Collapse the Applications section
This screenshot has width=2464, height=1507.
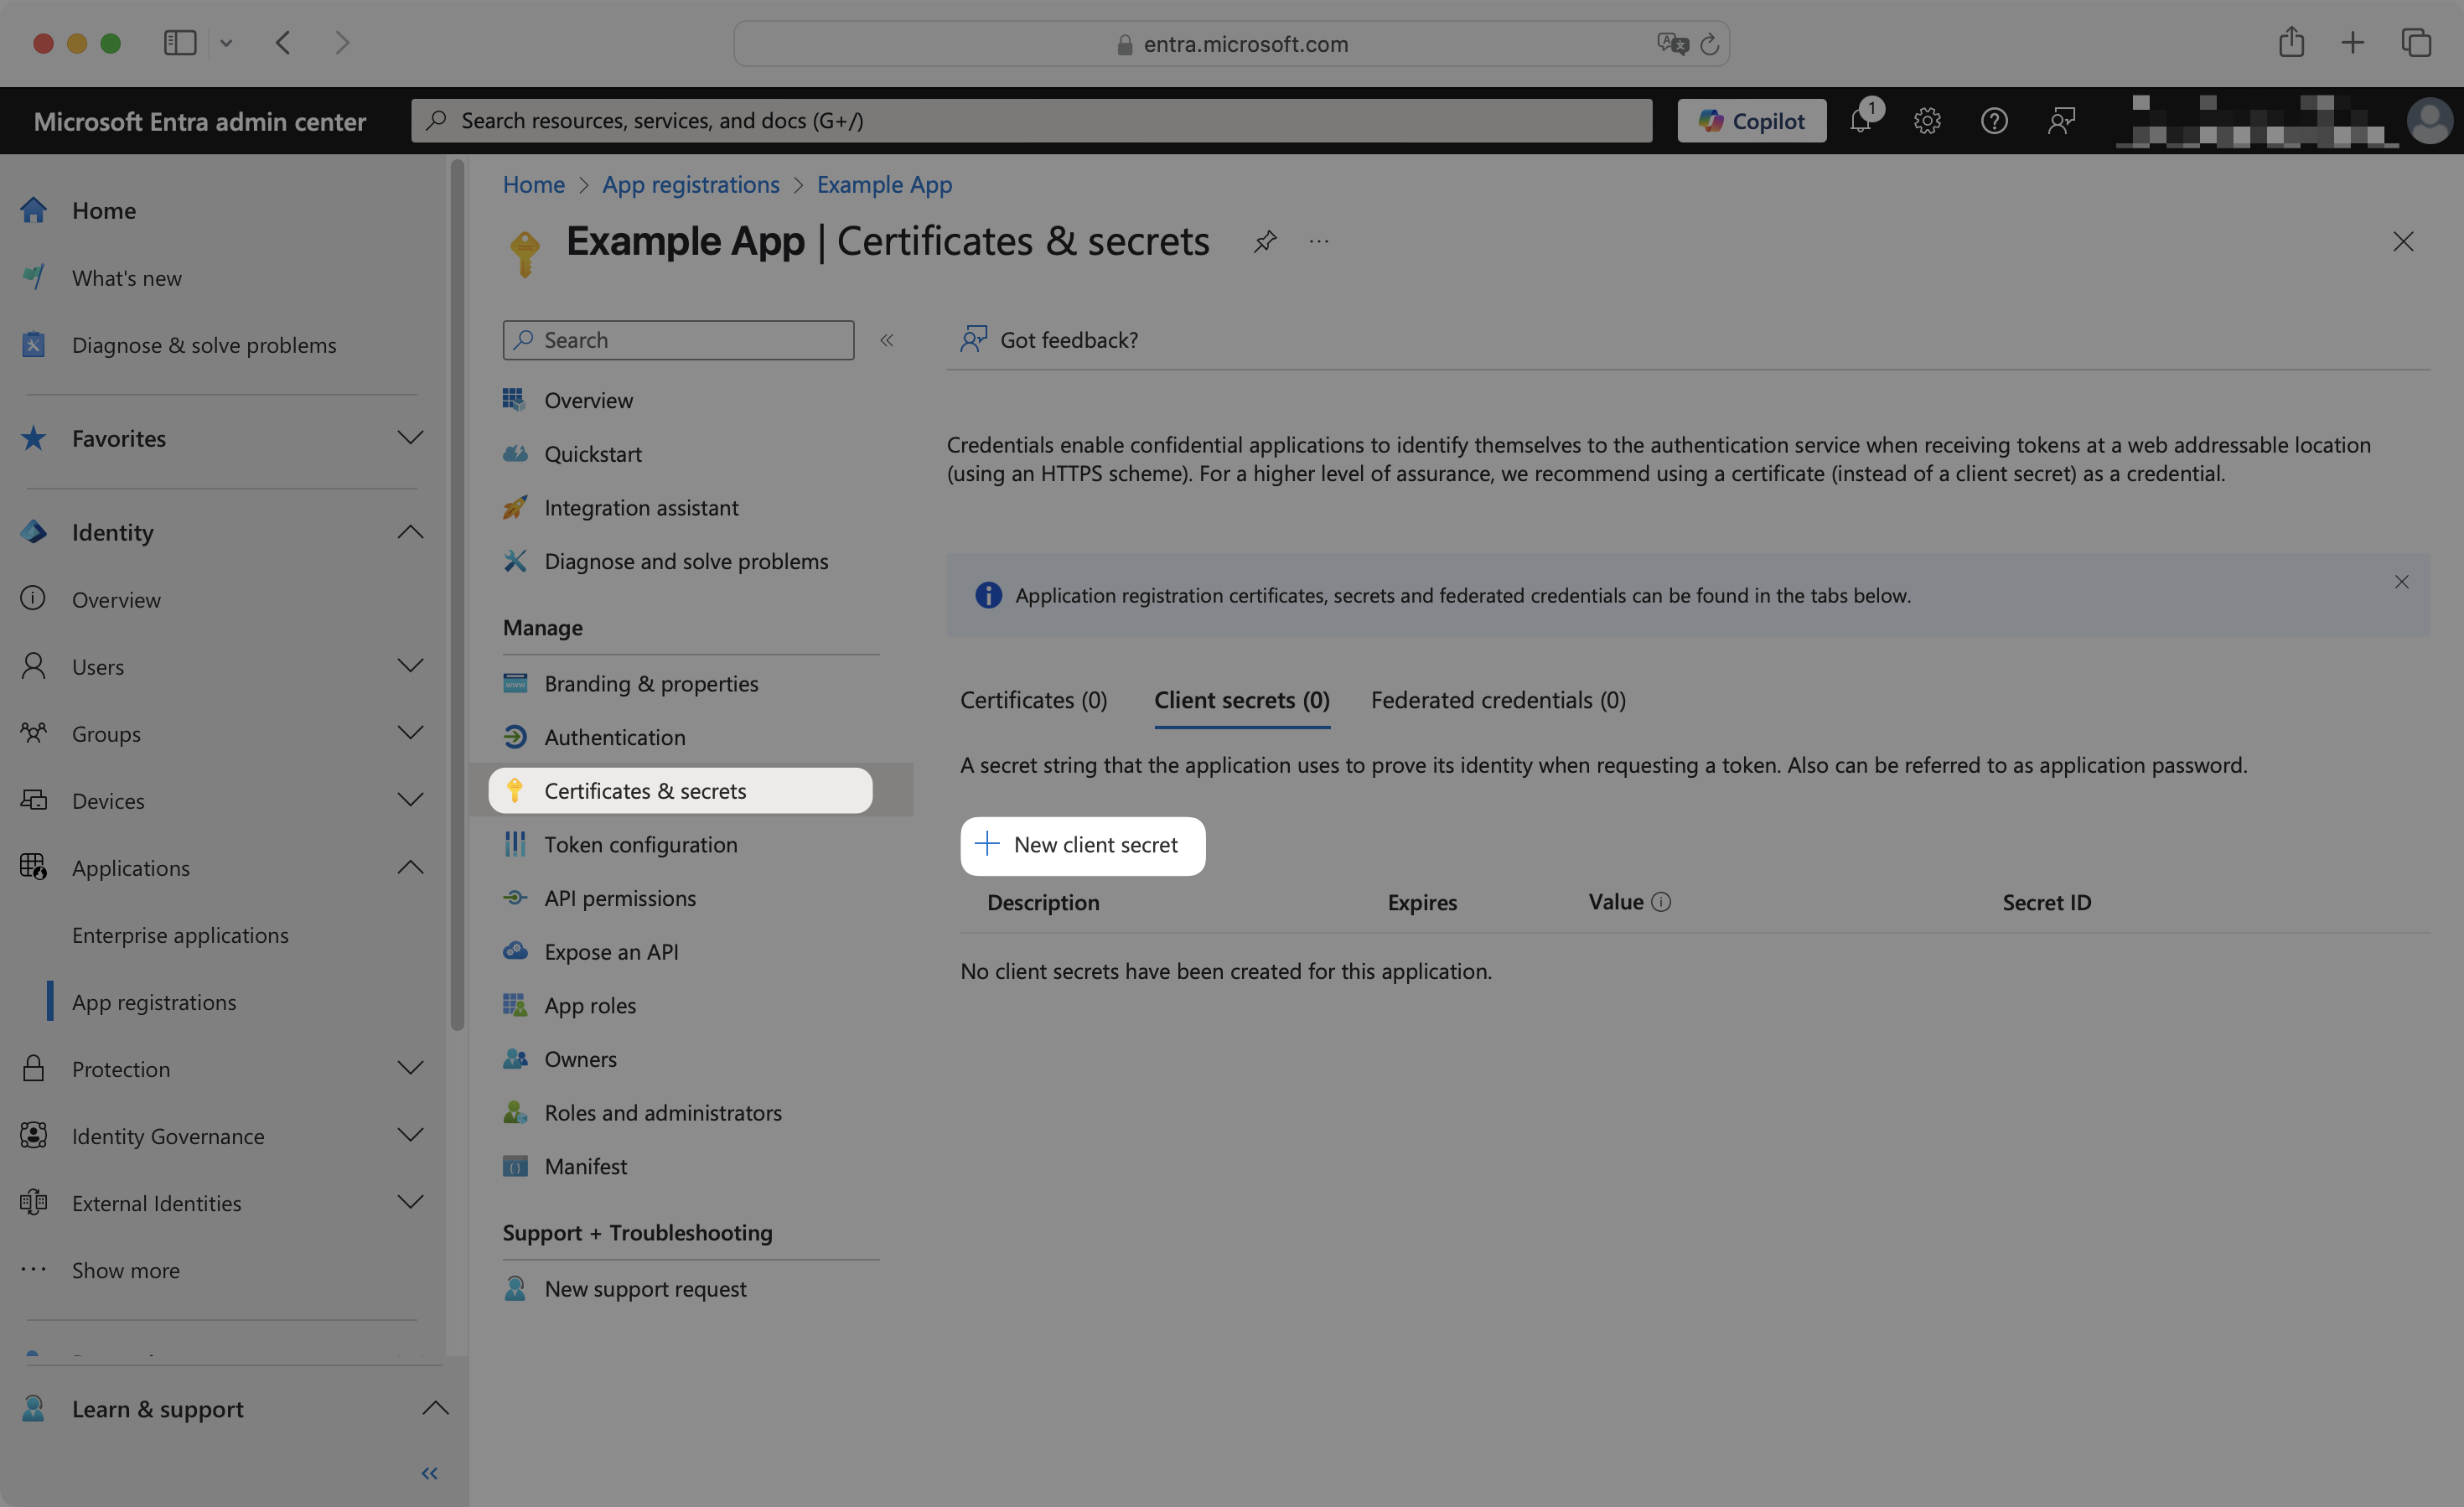(410, 867)
